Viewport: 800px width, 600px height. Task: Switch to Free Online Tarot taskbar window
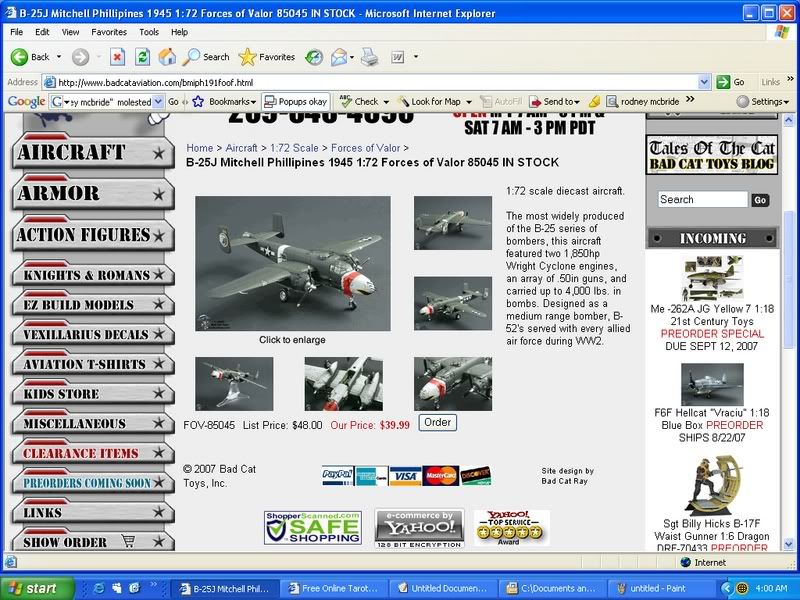pos(334,588)
